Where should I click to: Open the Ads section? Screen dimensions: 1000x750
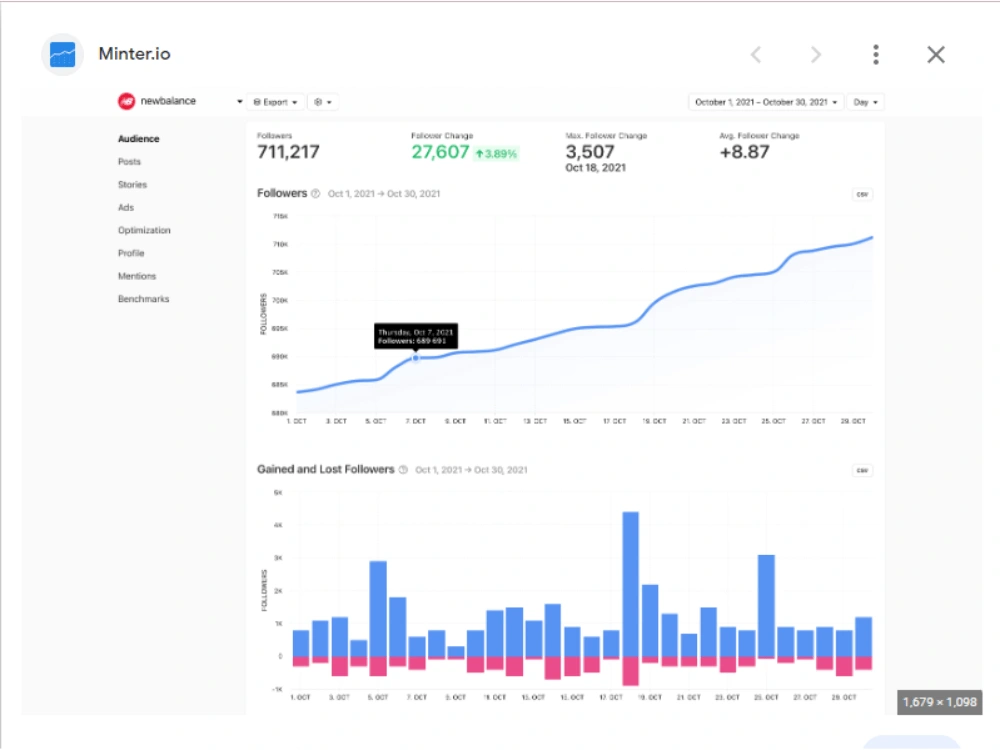click(x=126, y=208)
